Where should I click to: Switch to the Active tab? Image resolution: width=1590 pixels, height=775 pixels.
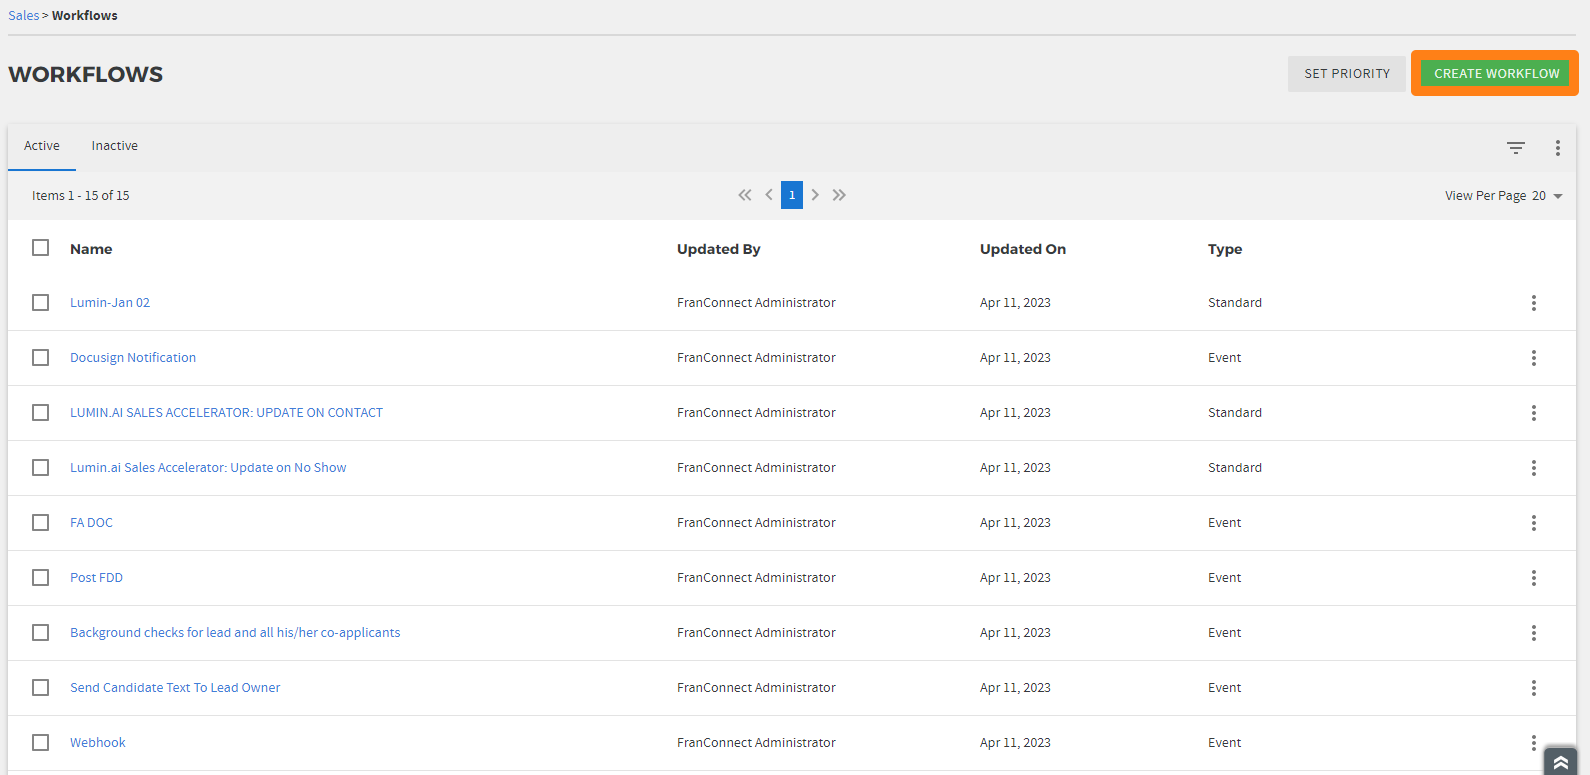42,146
